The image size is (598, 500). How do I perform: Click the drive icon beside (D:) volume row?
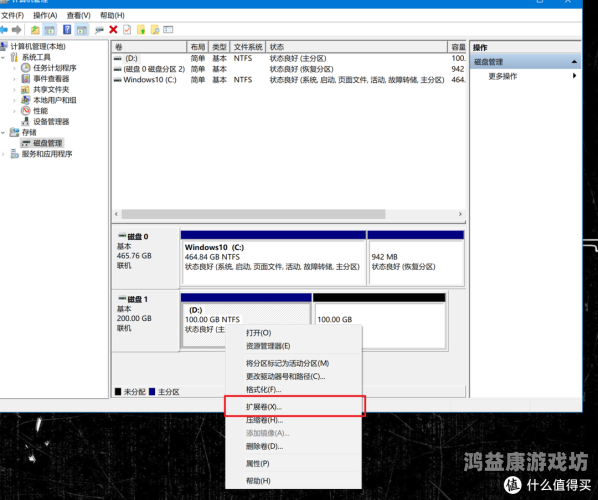pyautogui.click(x=118, y=58)
